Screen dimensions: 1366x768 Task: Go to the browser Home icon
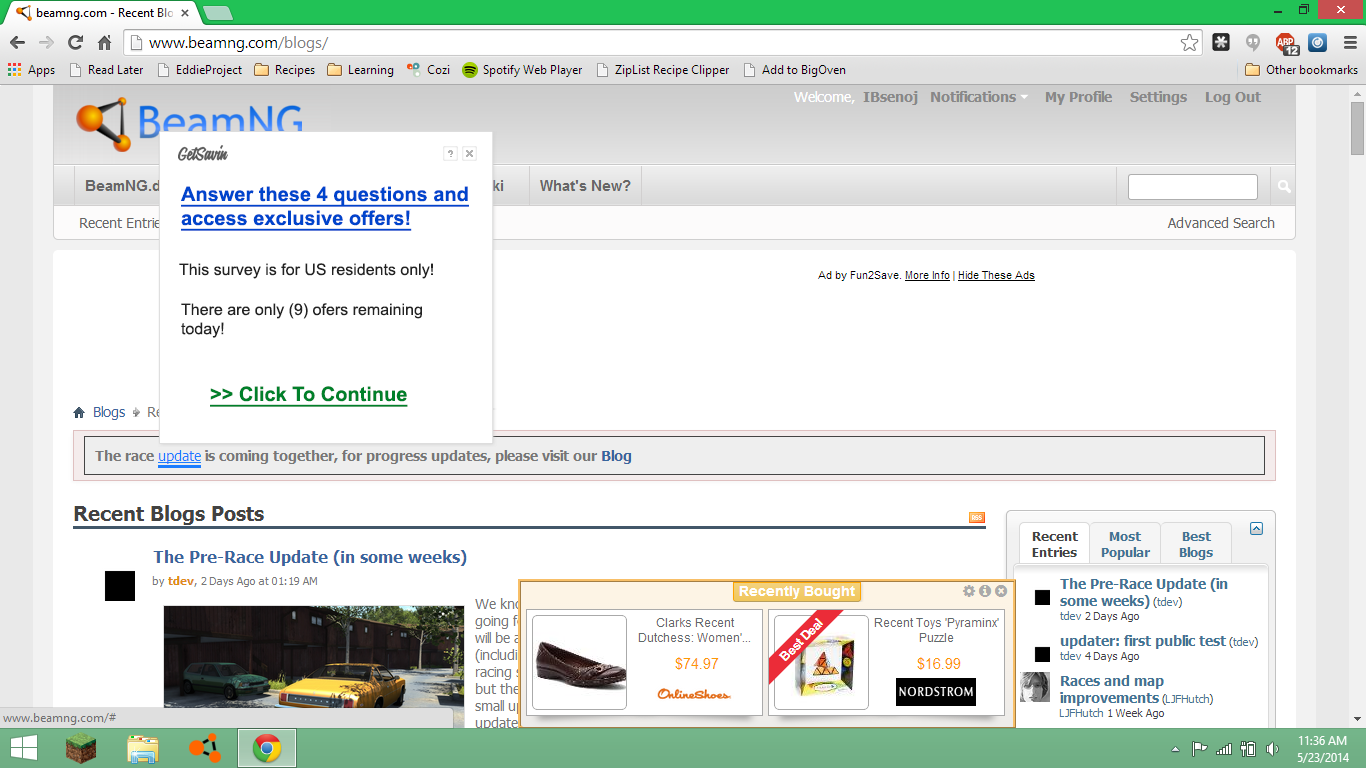click(x=104, y=42)
